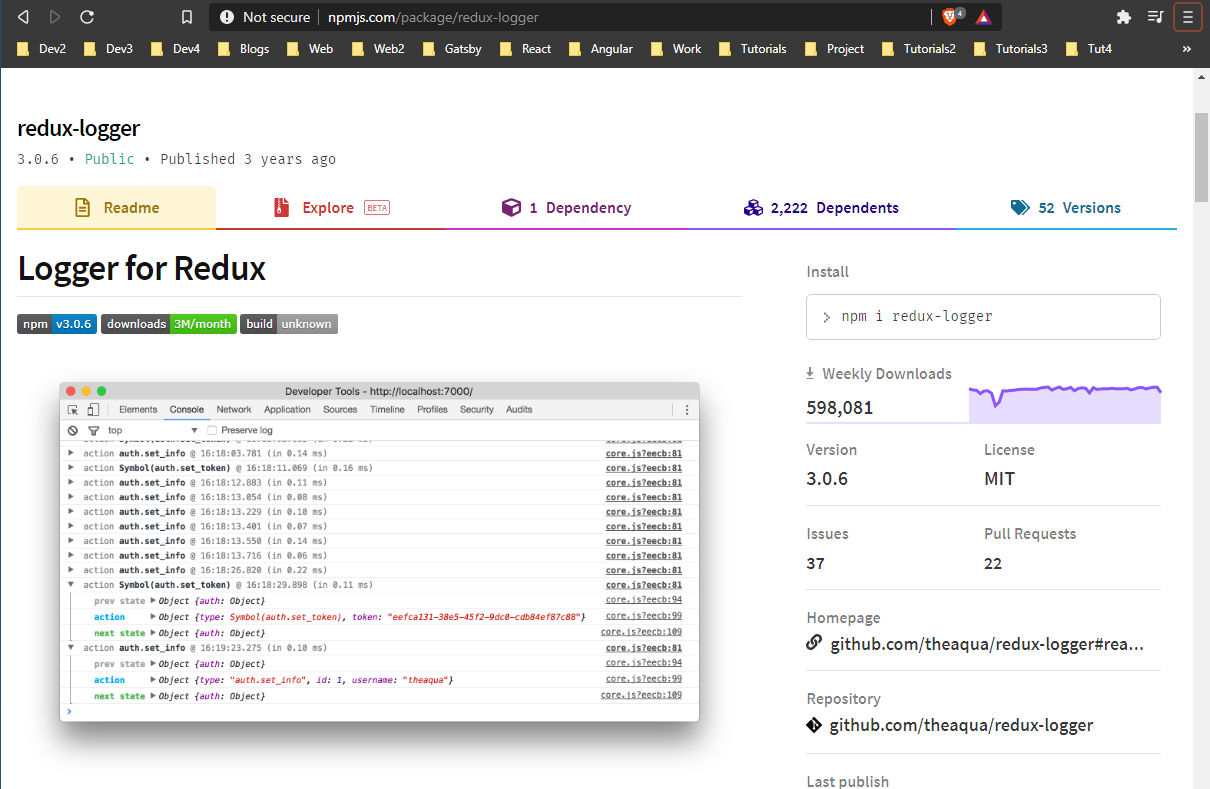Open the Web2 bookmarks folder

(378, 48)
